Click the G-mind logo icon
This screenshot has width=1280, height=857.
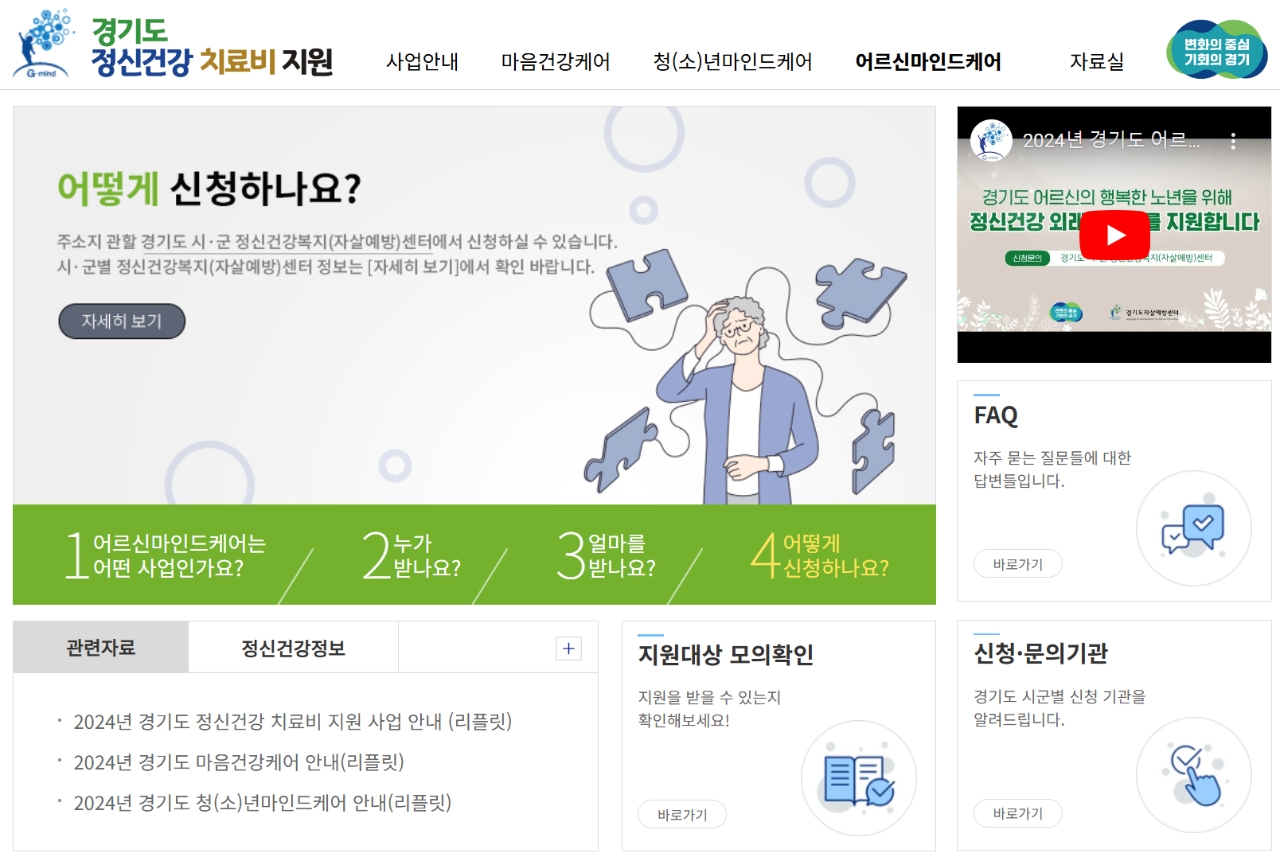(45, 43)
